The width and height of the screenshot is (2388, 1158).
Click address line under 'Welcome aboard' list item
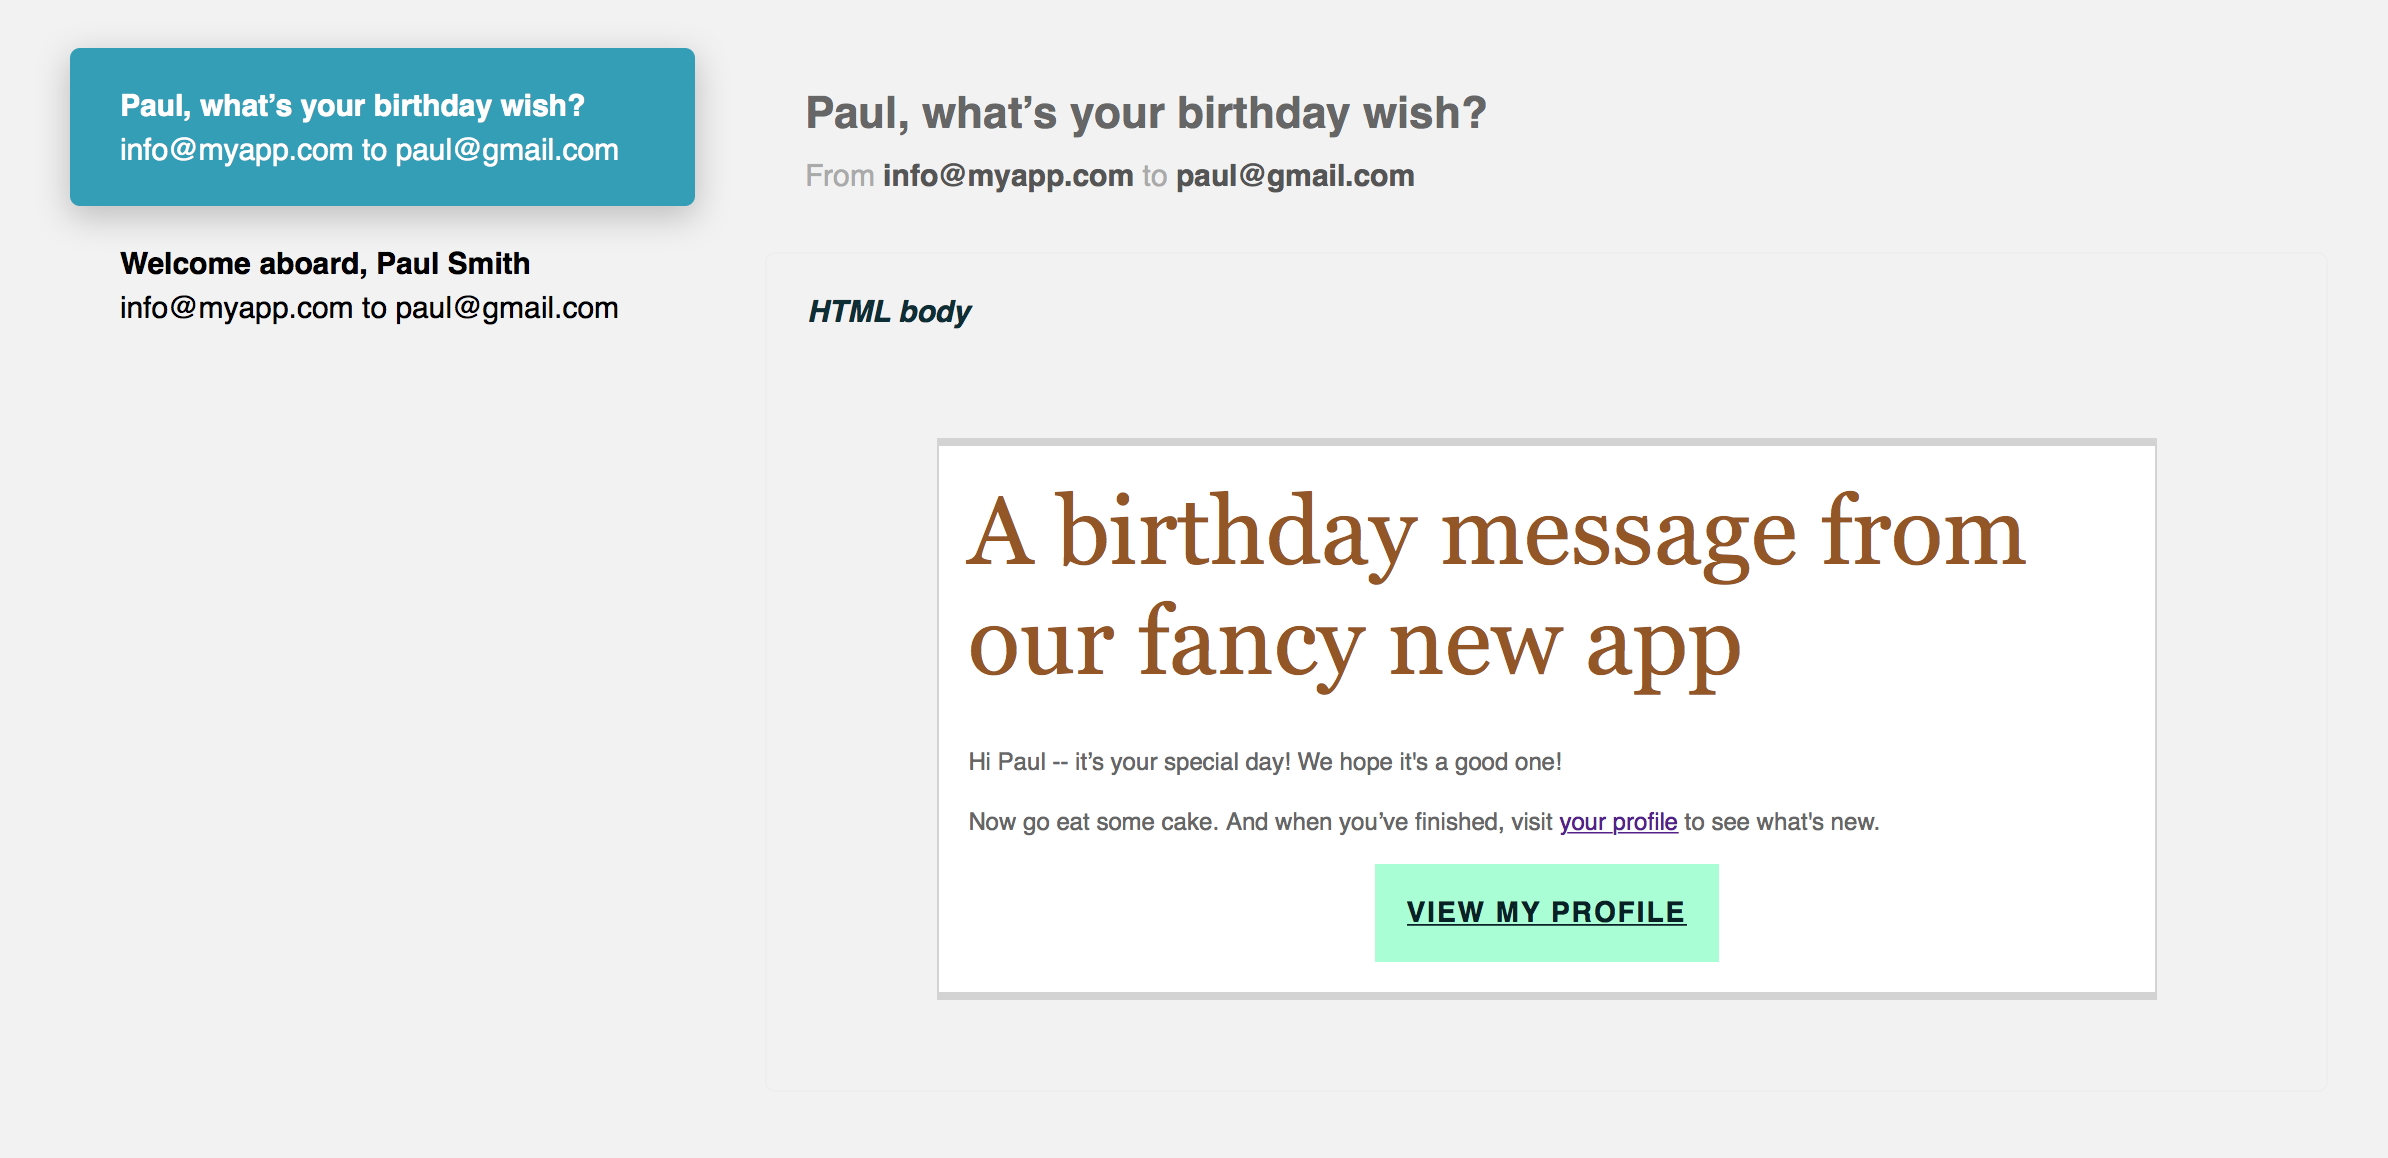coord(369,308)
